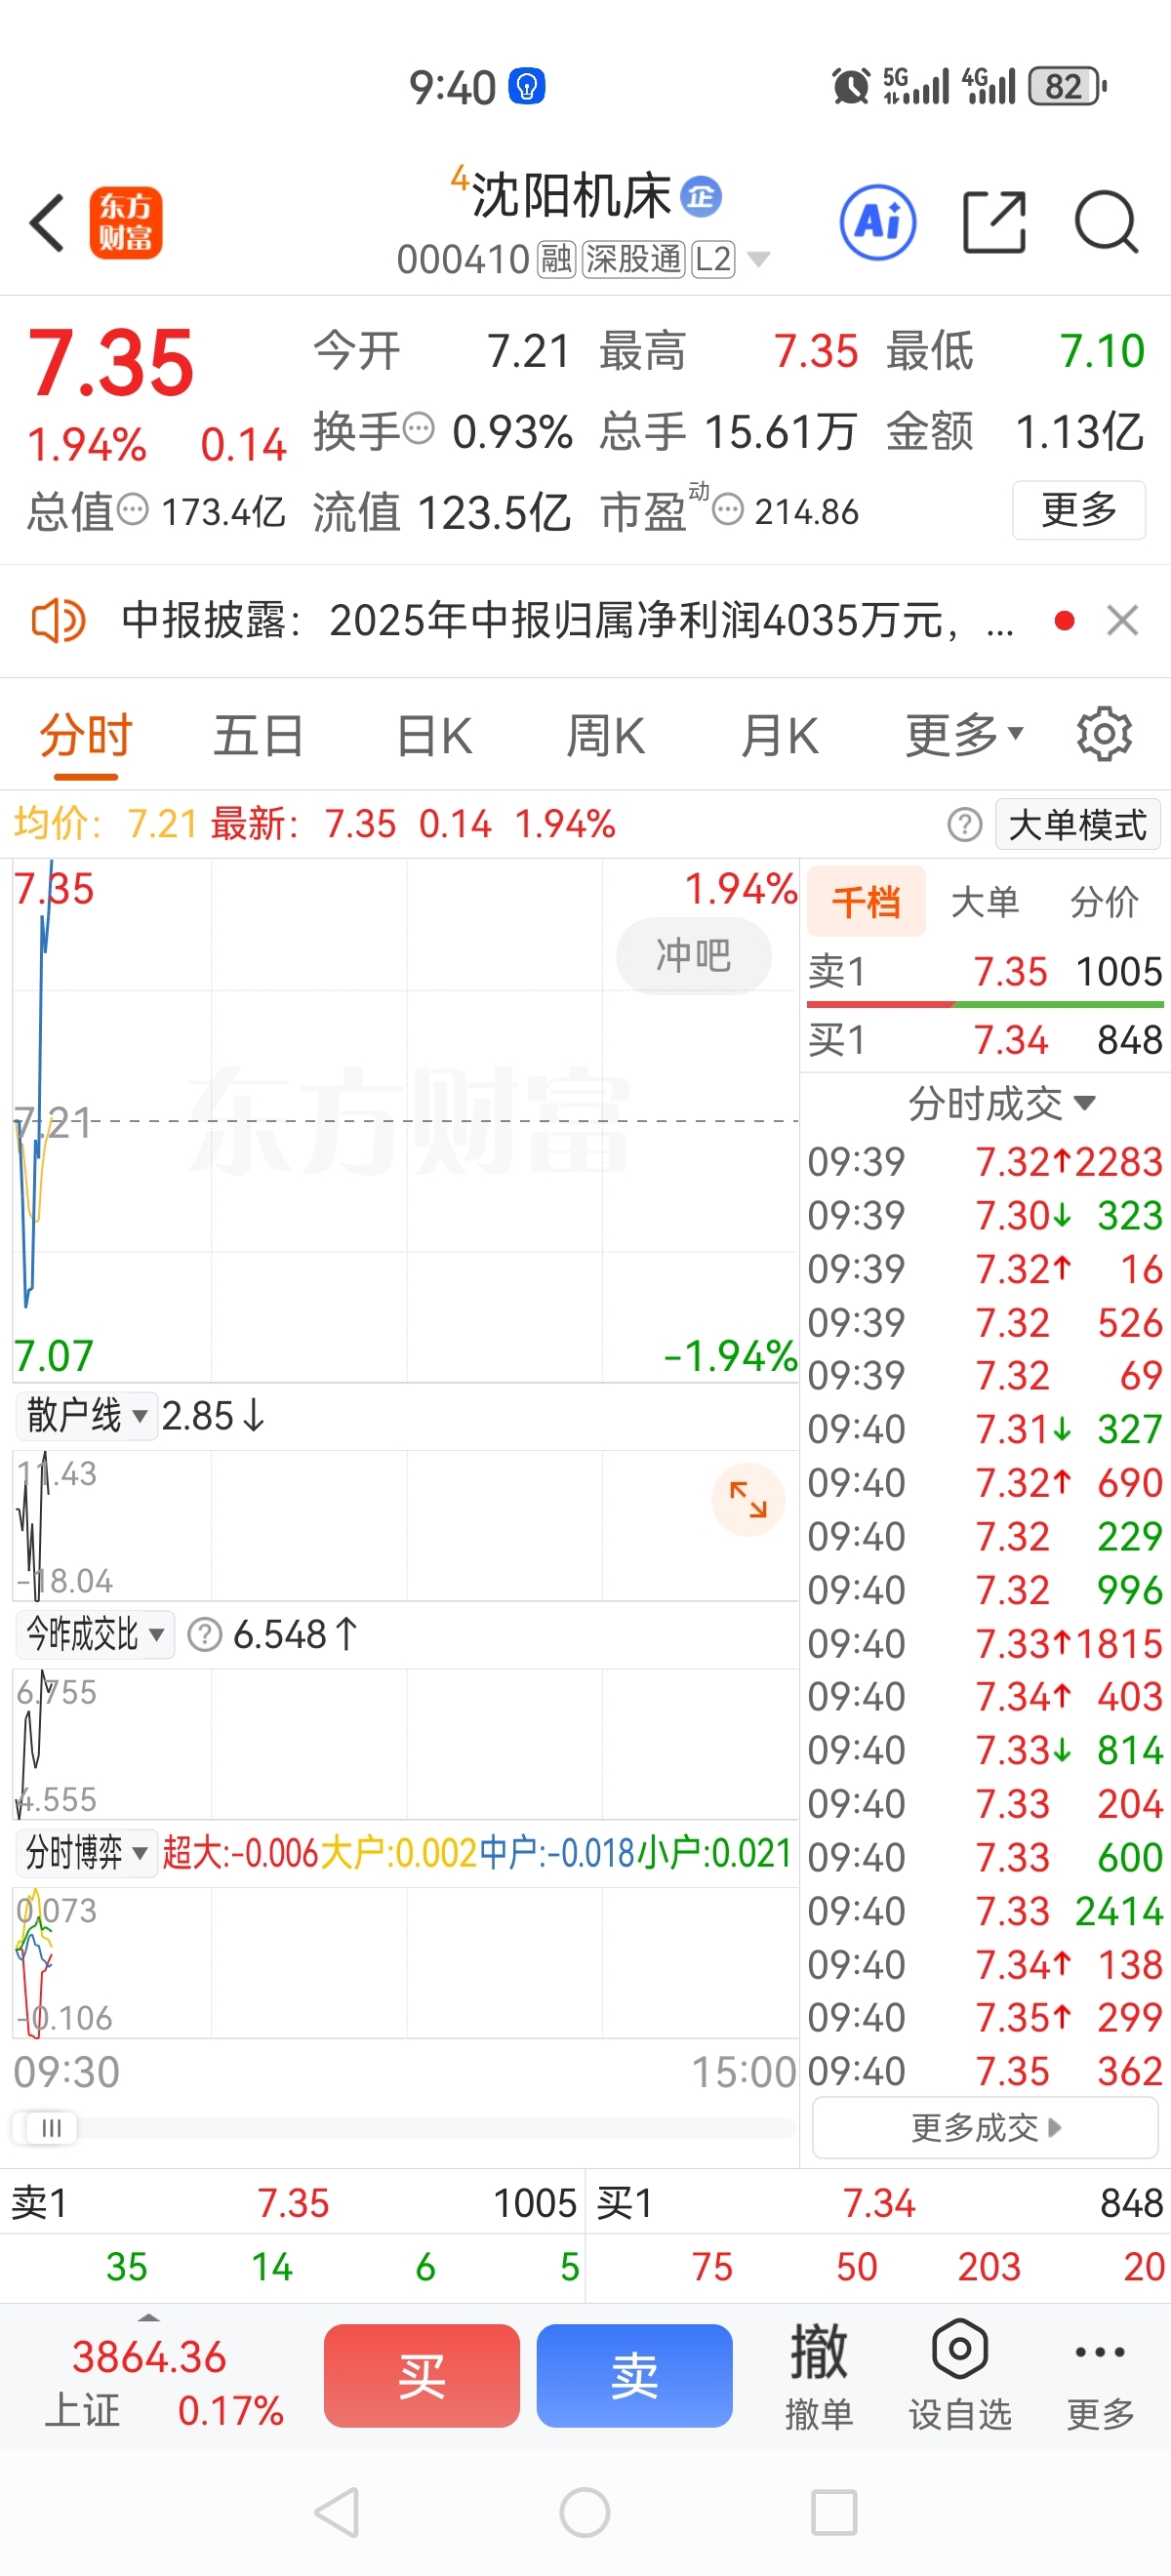The height and width of the screenshot is (2576, 1171).
Task: Tap the info icon beside 总值
Action: (x=132, y=510)
